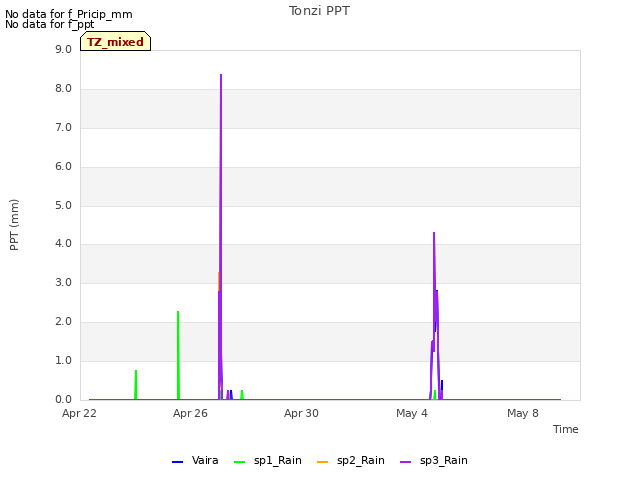Click the May 8 x-axis tick label
Screen dimensions: 640x480
pyautogui.click(x=523, y=413)
